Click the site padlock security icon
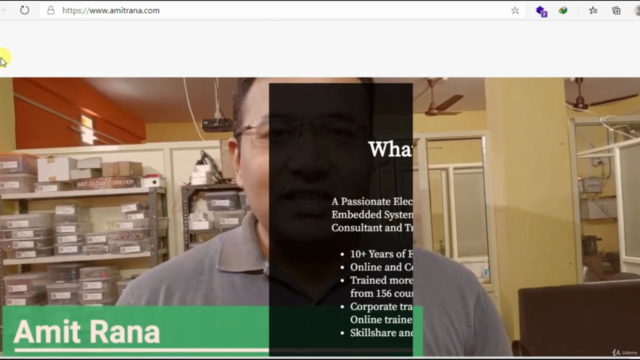640x360 pixels. coord(51,11)
